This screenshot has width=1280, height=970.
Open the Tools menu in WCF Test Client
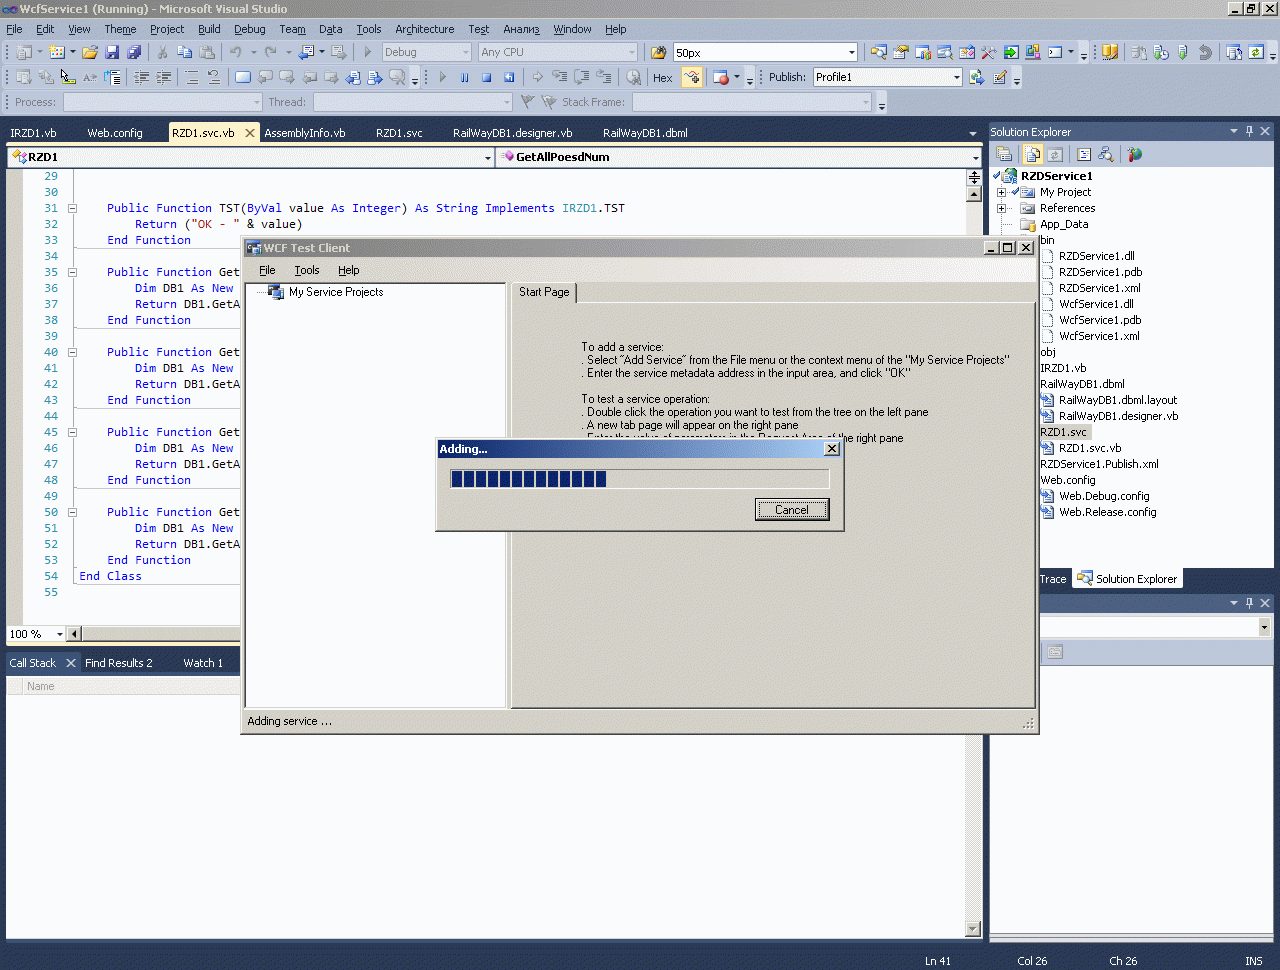(x=307, y=270)
